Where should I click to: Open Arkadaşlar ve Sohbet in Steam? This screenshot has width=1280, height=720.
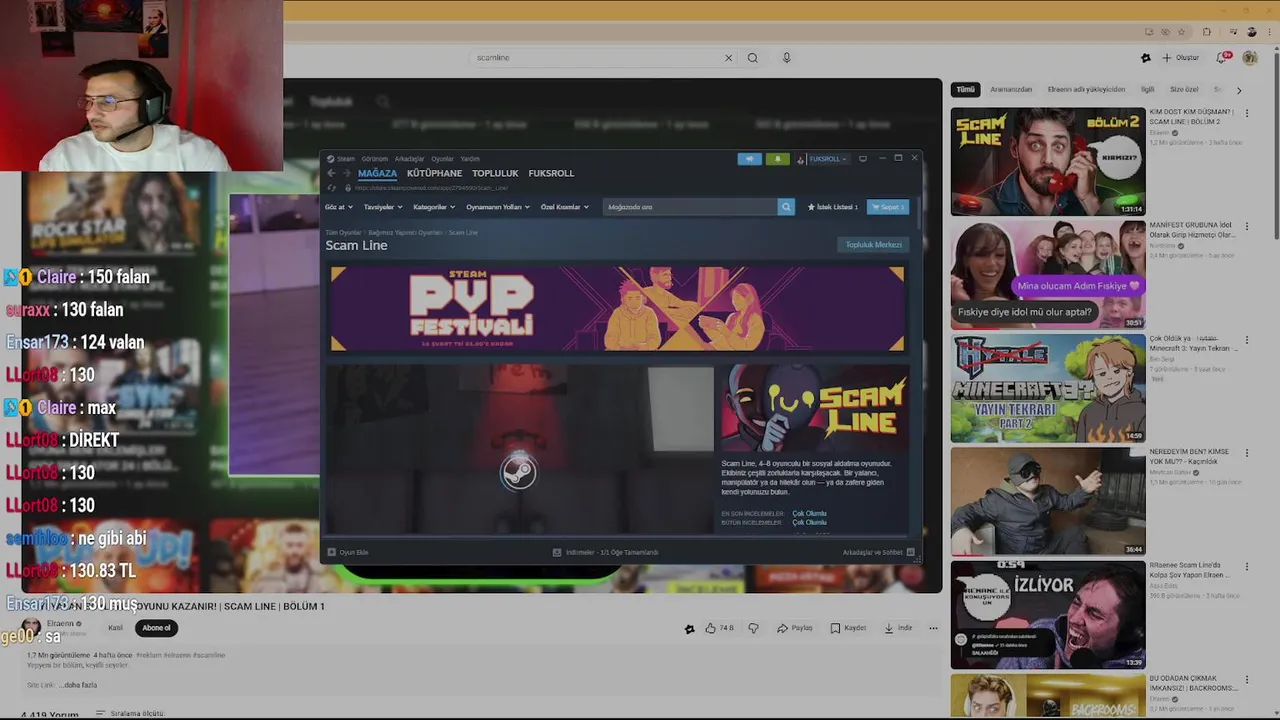pyautogui.click(x=878, y=552)
